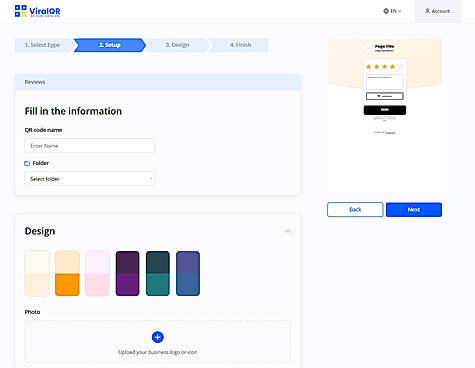Screen dimensions: 475x368
Task: Collapse the Design section chevron
Action: (288, 231)
